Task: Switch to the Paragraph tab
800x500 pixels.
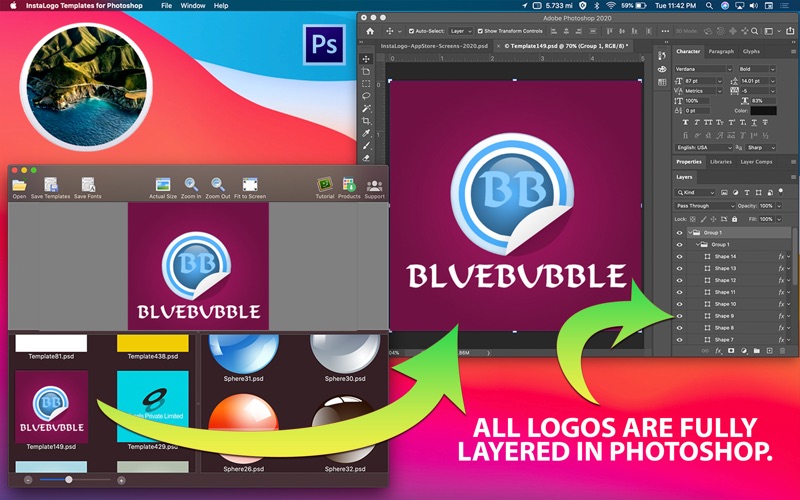Action: [x=721, y=52]
